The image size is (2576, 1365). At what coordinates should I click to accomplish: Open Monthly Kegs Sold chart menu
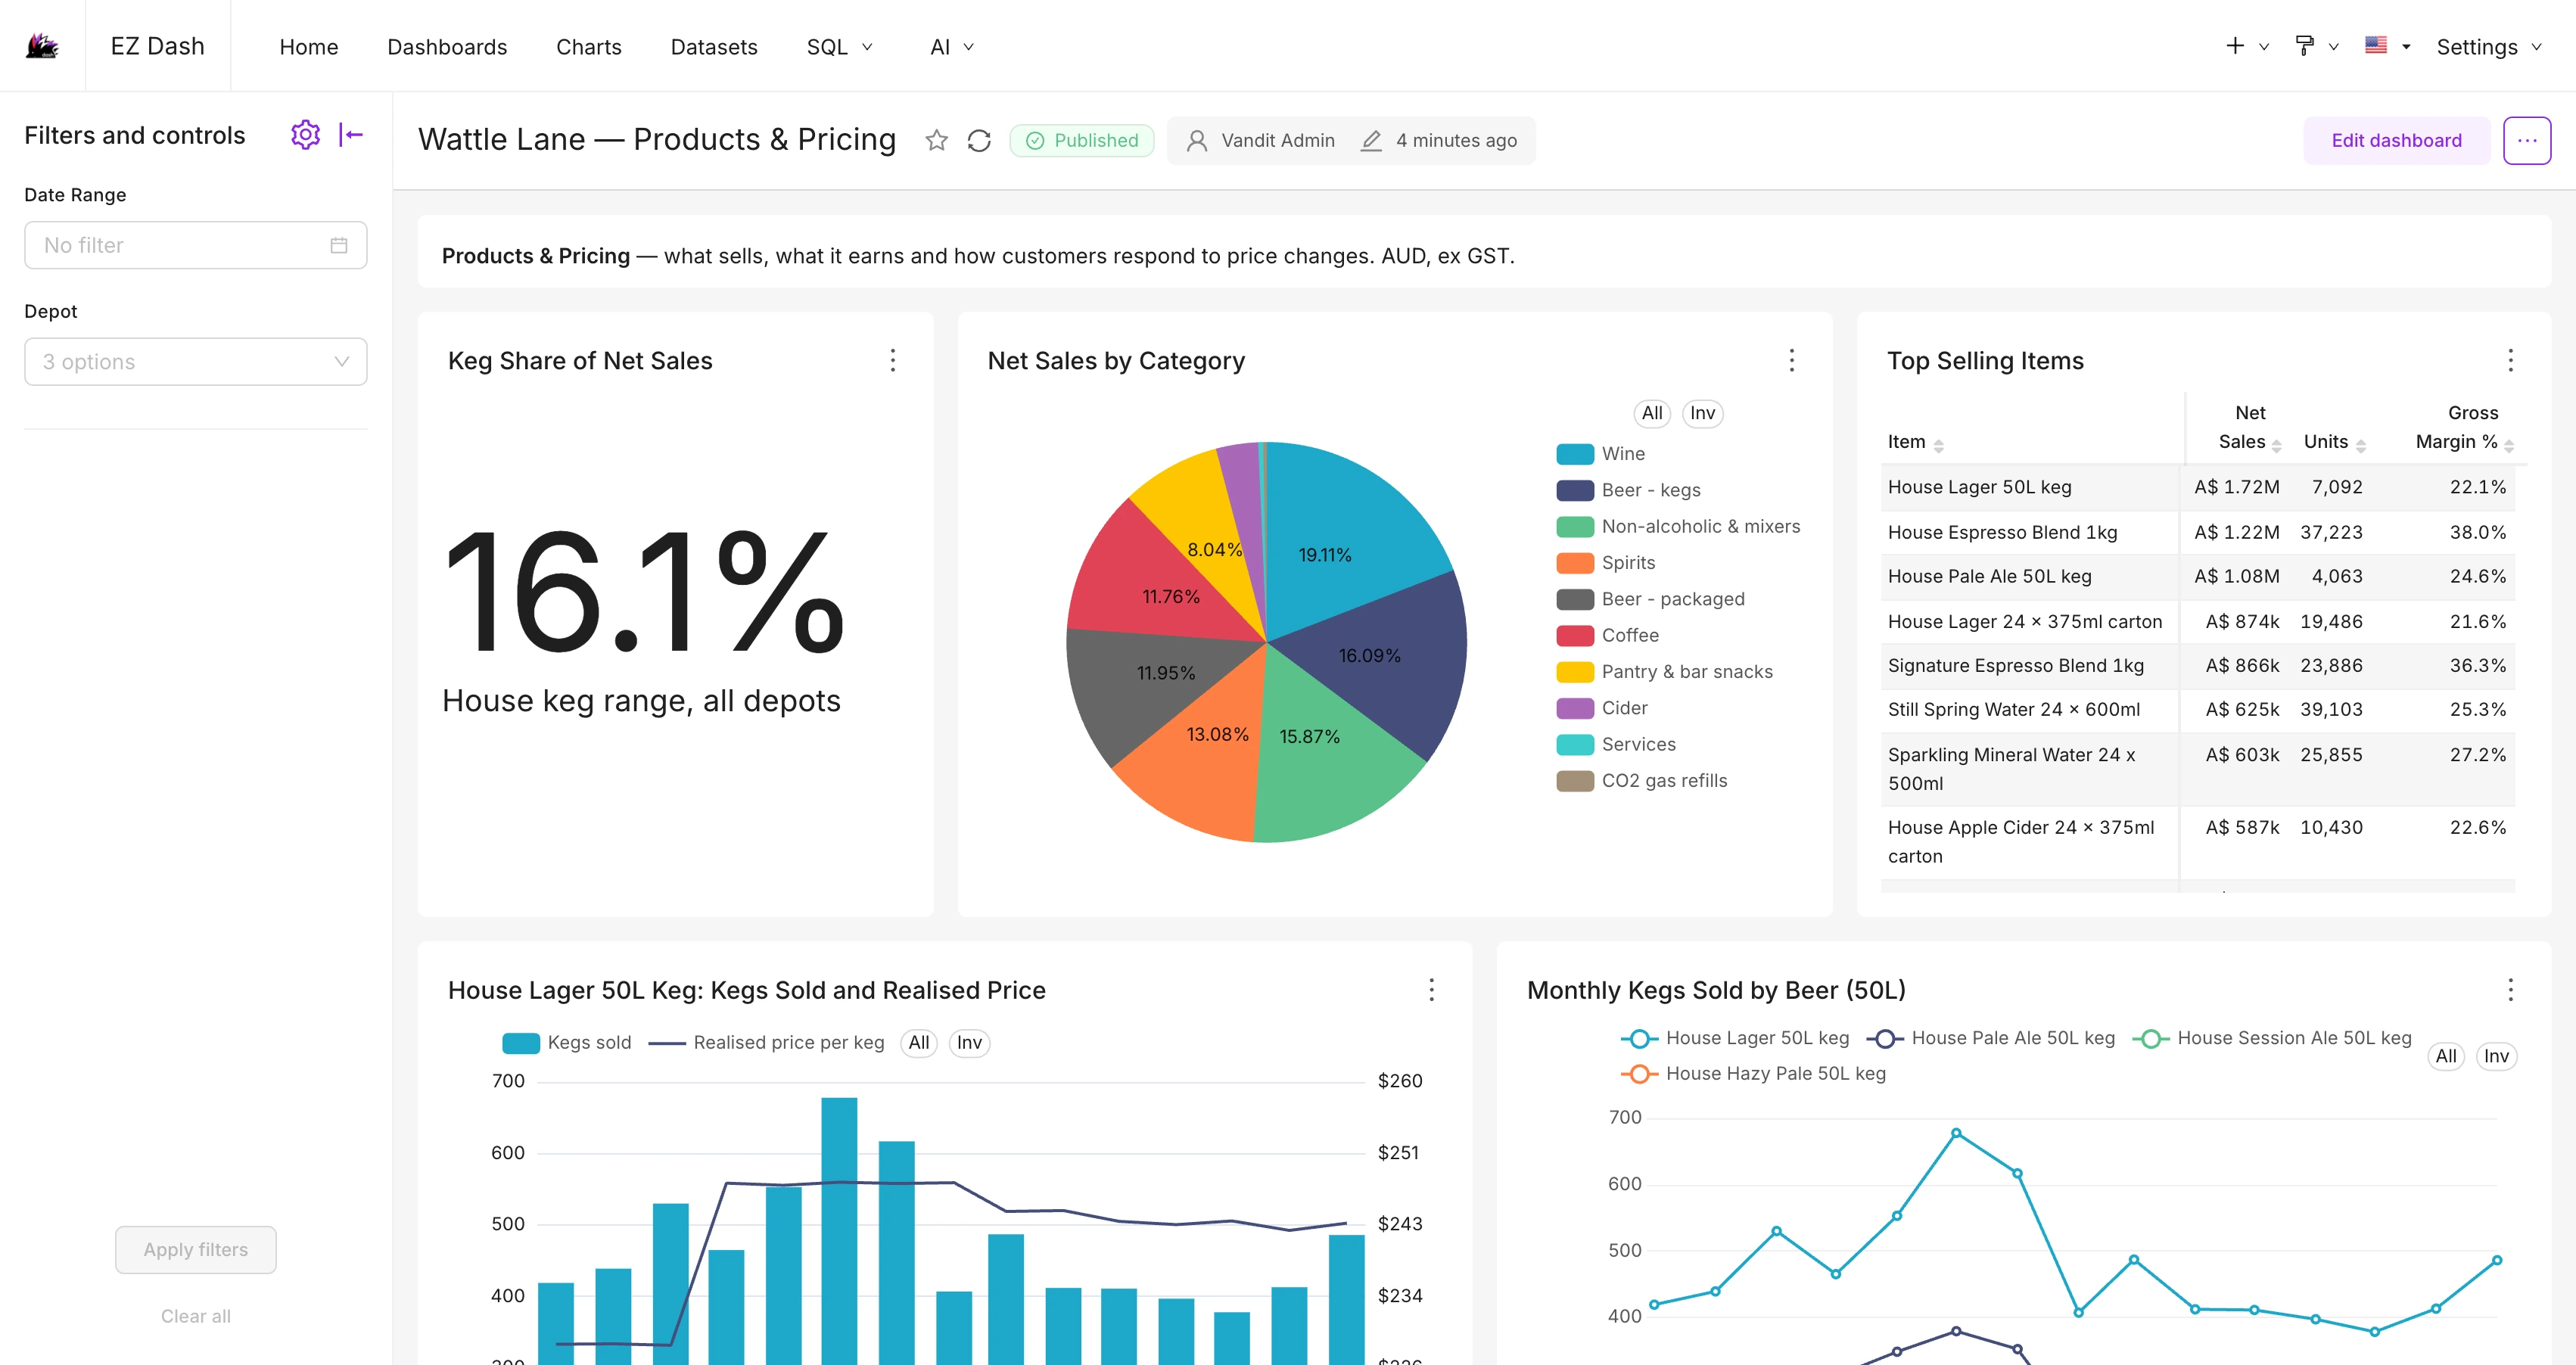2510,990
